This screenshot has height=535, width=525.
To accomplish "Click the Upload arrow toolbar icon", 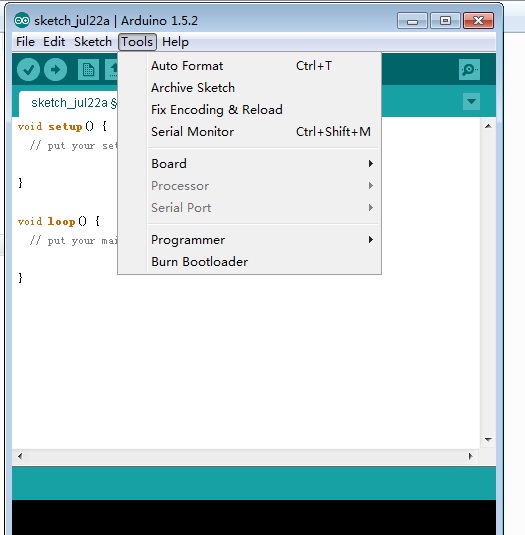I will 55,70.
